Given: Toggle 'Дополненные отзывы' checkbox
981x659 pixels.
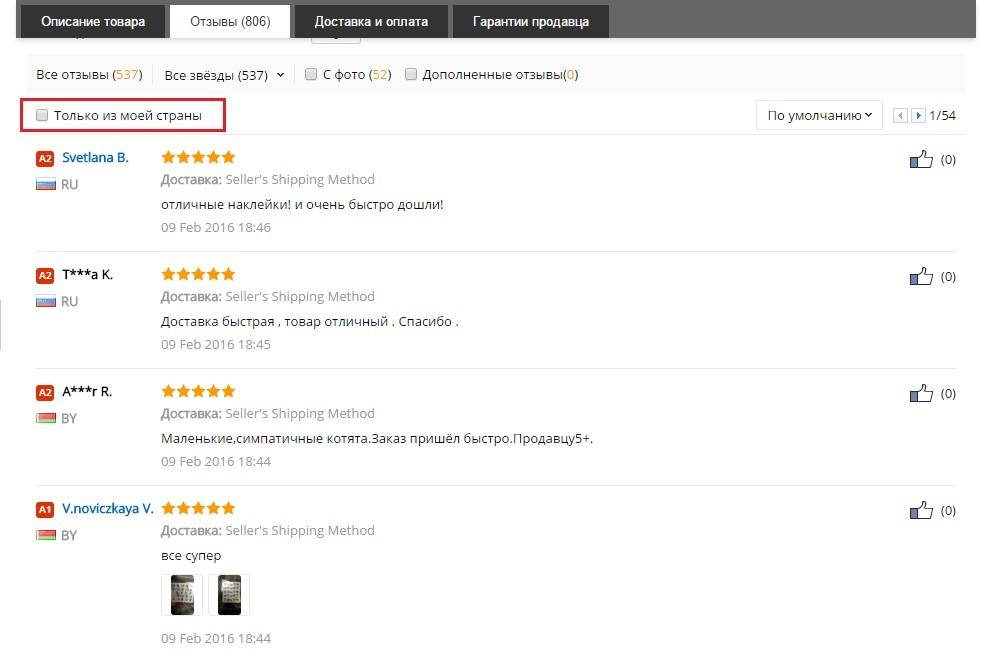Looking at the screenshot, I should [411, 74].
